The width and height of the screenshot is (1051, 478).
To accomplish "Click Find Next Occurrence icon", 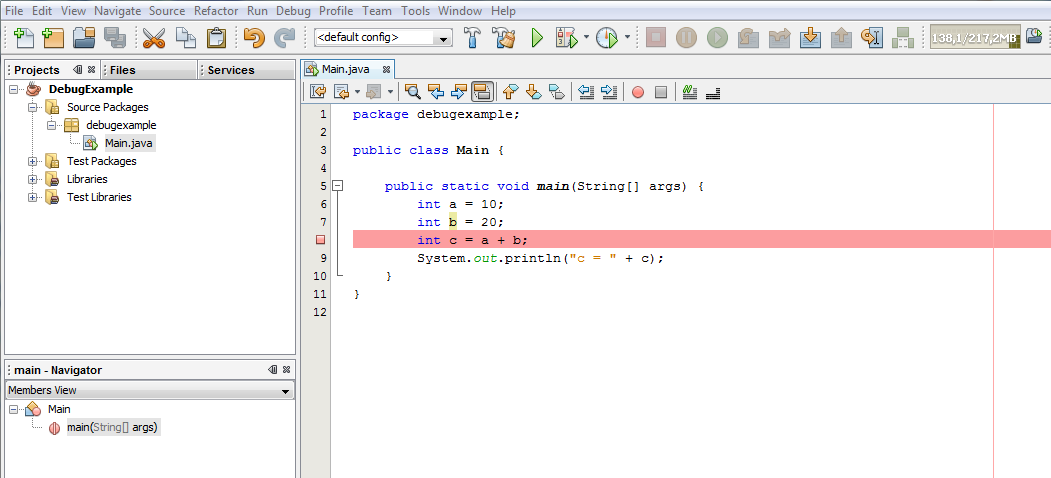I will point(458,92).
